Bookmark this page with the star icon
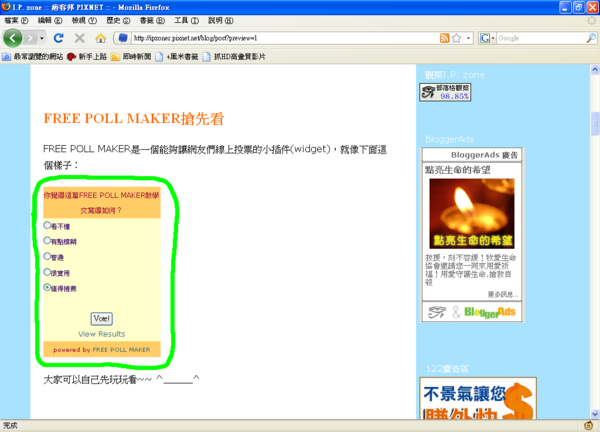The height and width of the screenshot is (432, 600). [457, 38]
